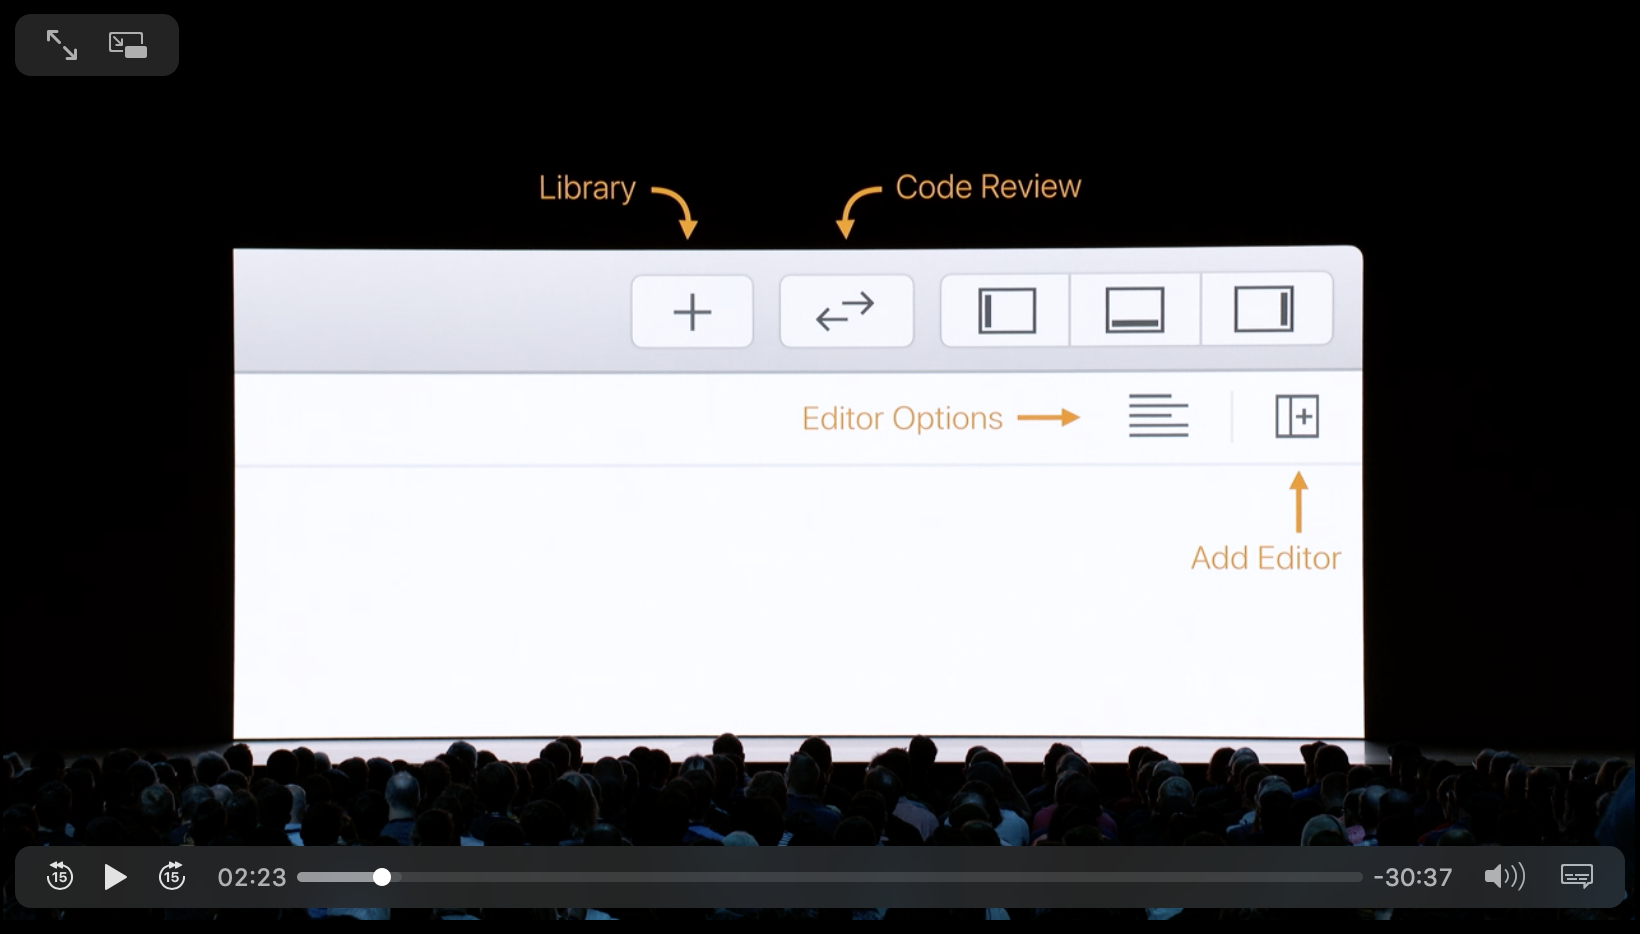1640x934 pixels.
Task: Click the "Editor Options" label on the slide
Action: [902, 418]
